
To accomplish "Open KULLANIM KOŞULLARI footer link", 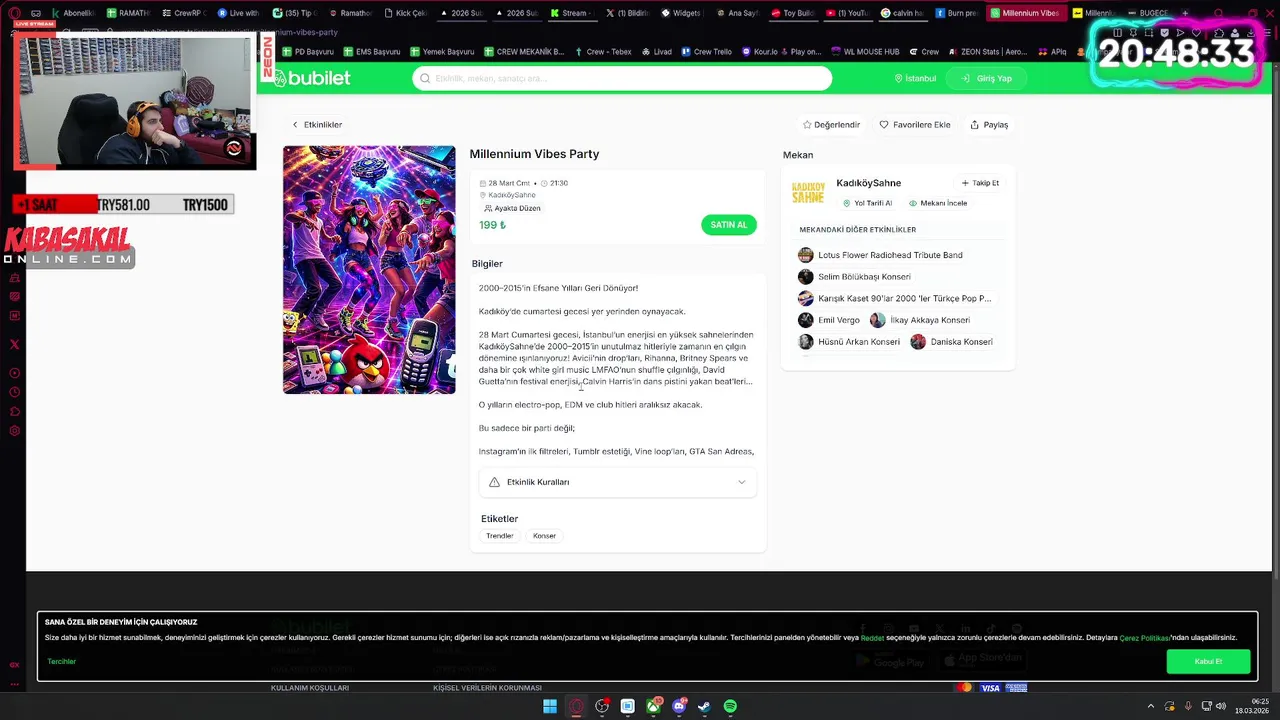I will pyautogui.click(x=310, y=688).
